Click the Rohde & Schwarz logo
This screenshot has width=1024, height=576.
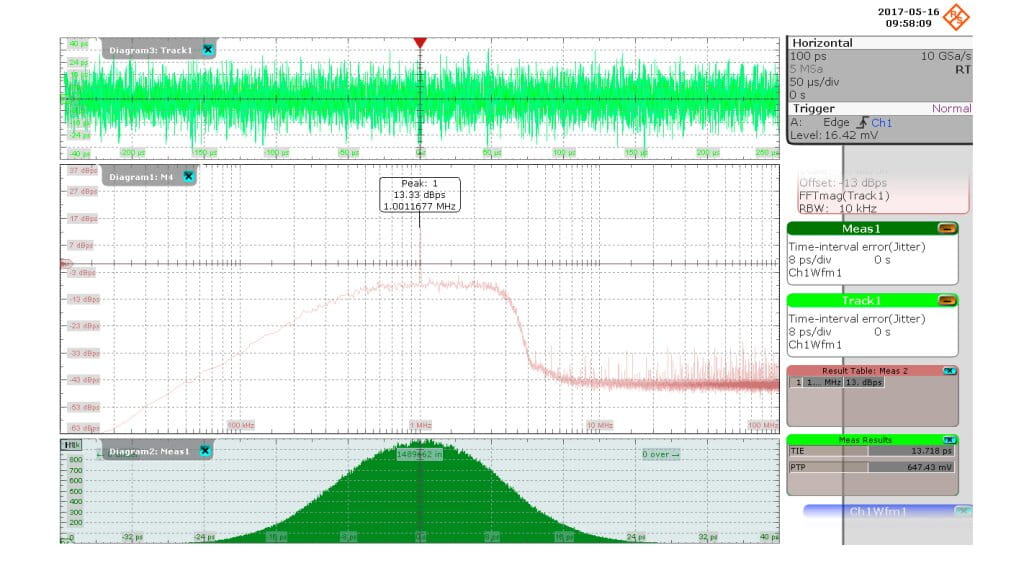pyautogui.click(x=956, y=17)
